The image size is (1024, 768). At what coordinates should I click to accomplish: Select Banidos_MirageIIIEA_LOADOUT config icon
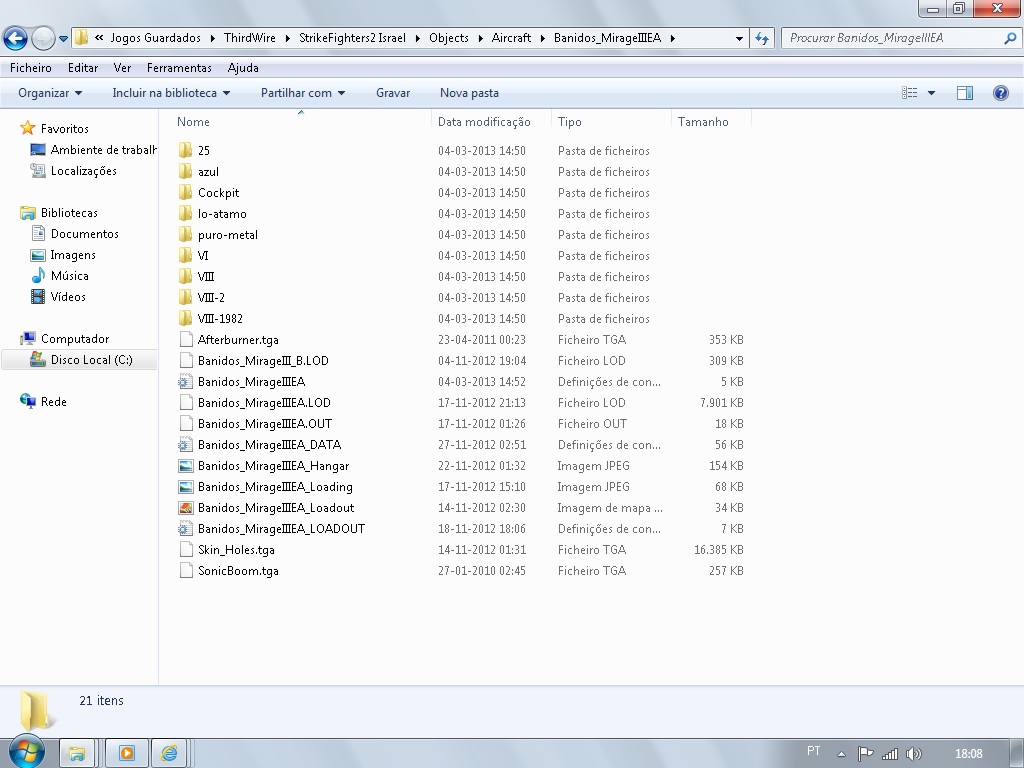click(x=185, y=528)
